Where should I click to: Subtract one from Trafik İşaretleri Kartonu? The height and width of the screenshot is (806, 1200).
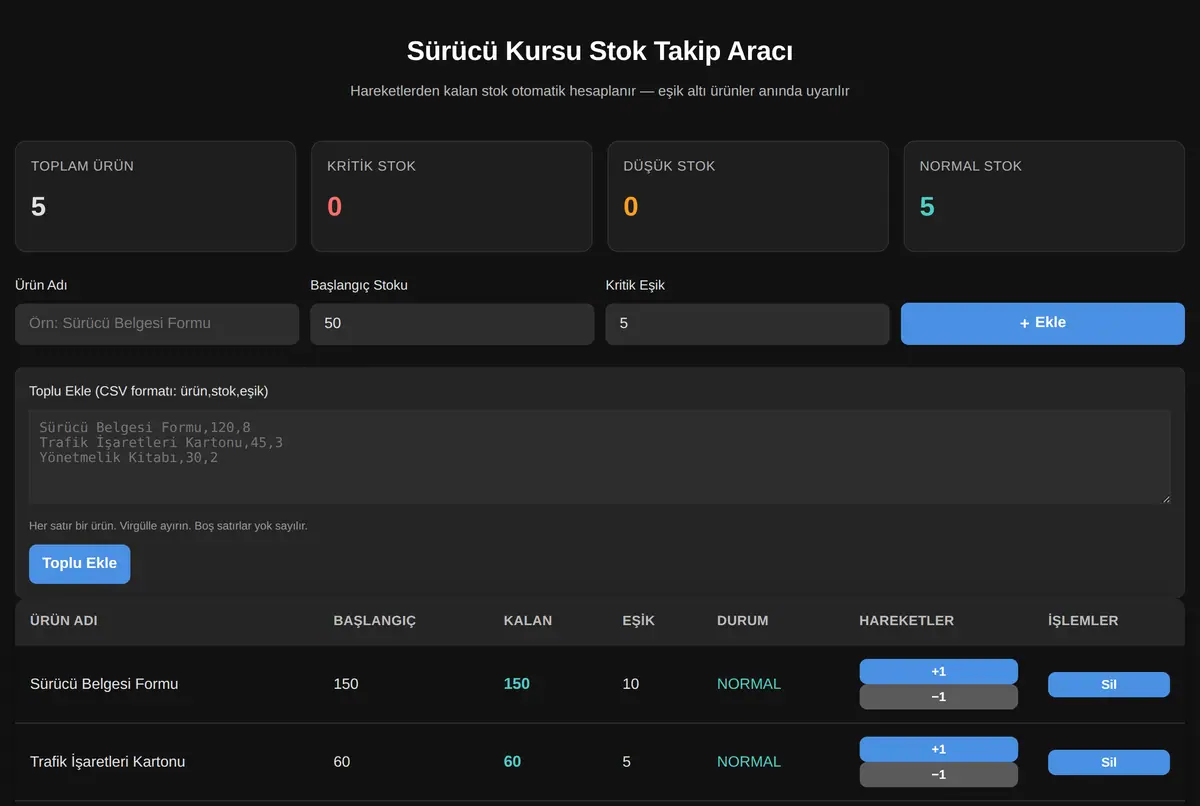(x=938, y=775)
